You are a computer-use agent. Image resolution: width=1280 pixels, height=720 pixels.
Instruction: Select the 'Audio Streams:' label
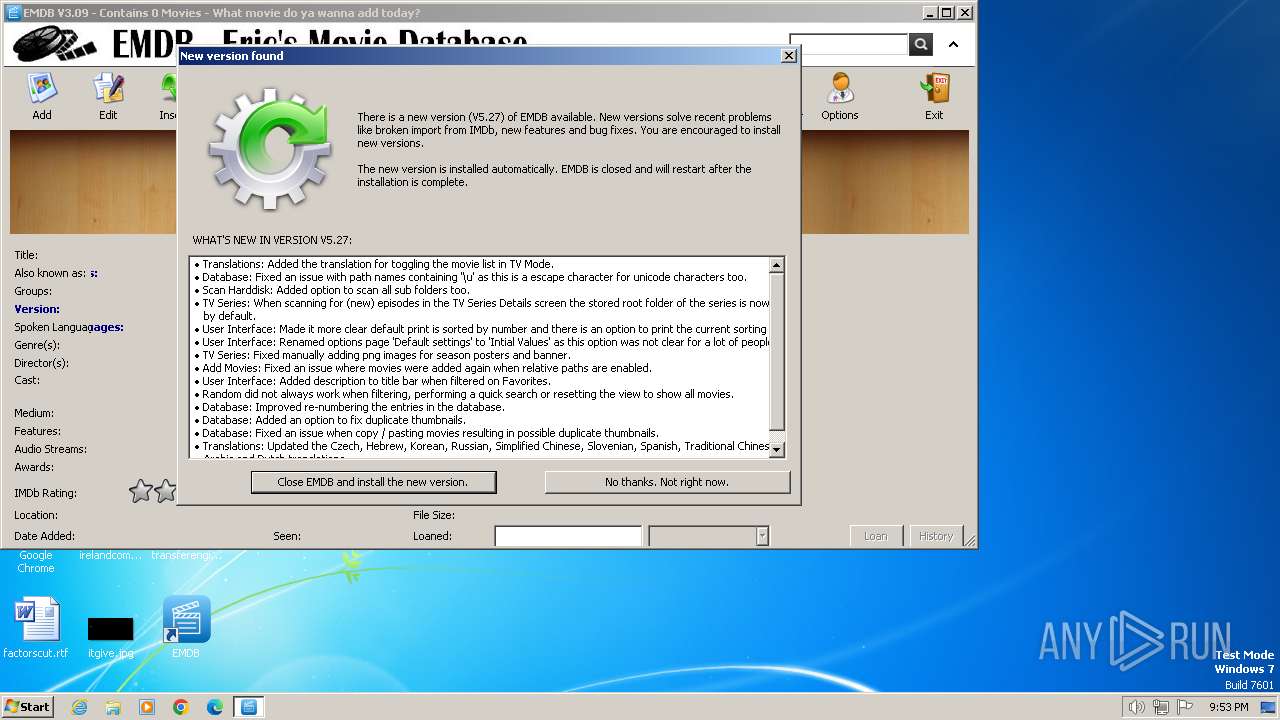coord(50,449)
